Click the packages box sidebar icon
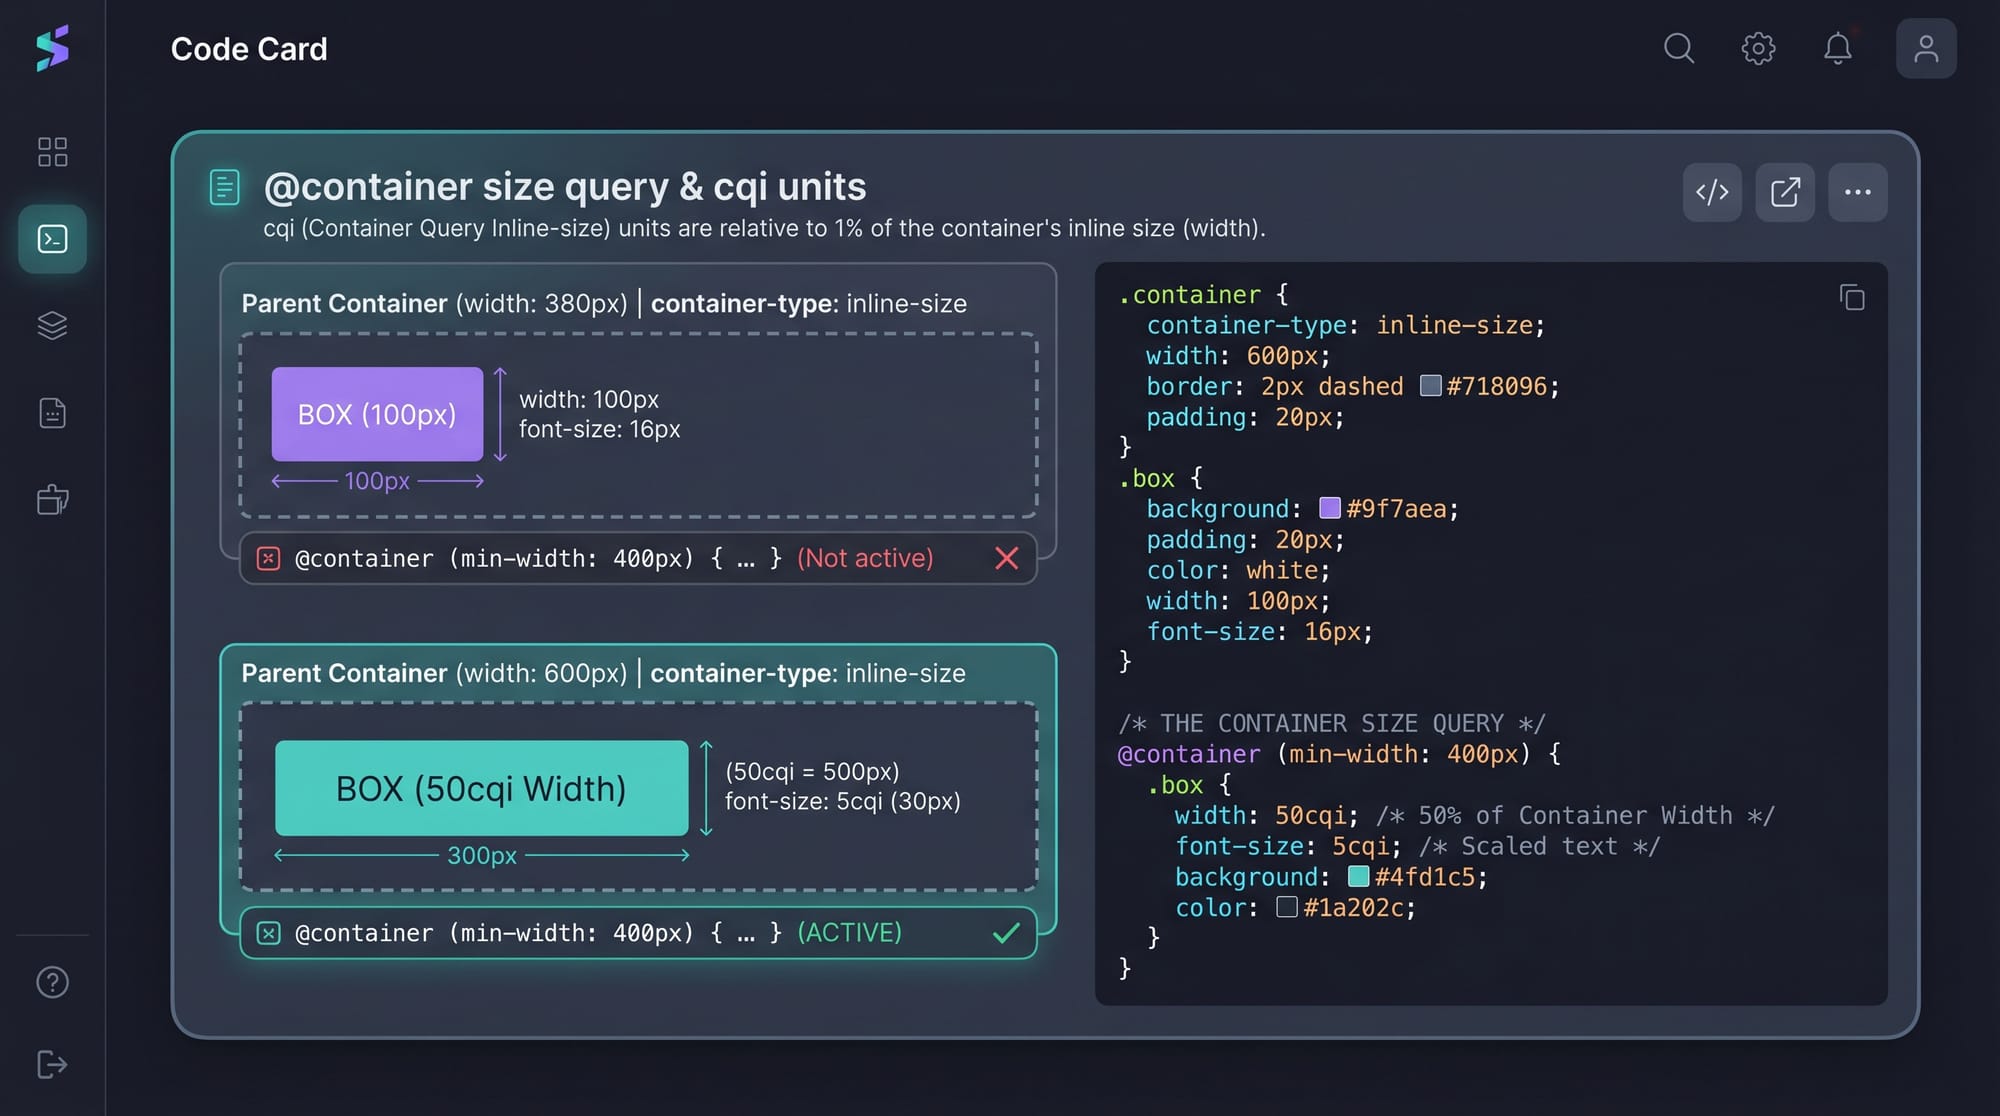The image size is (2000, 1116). (x=52, y=499)
